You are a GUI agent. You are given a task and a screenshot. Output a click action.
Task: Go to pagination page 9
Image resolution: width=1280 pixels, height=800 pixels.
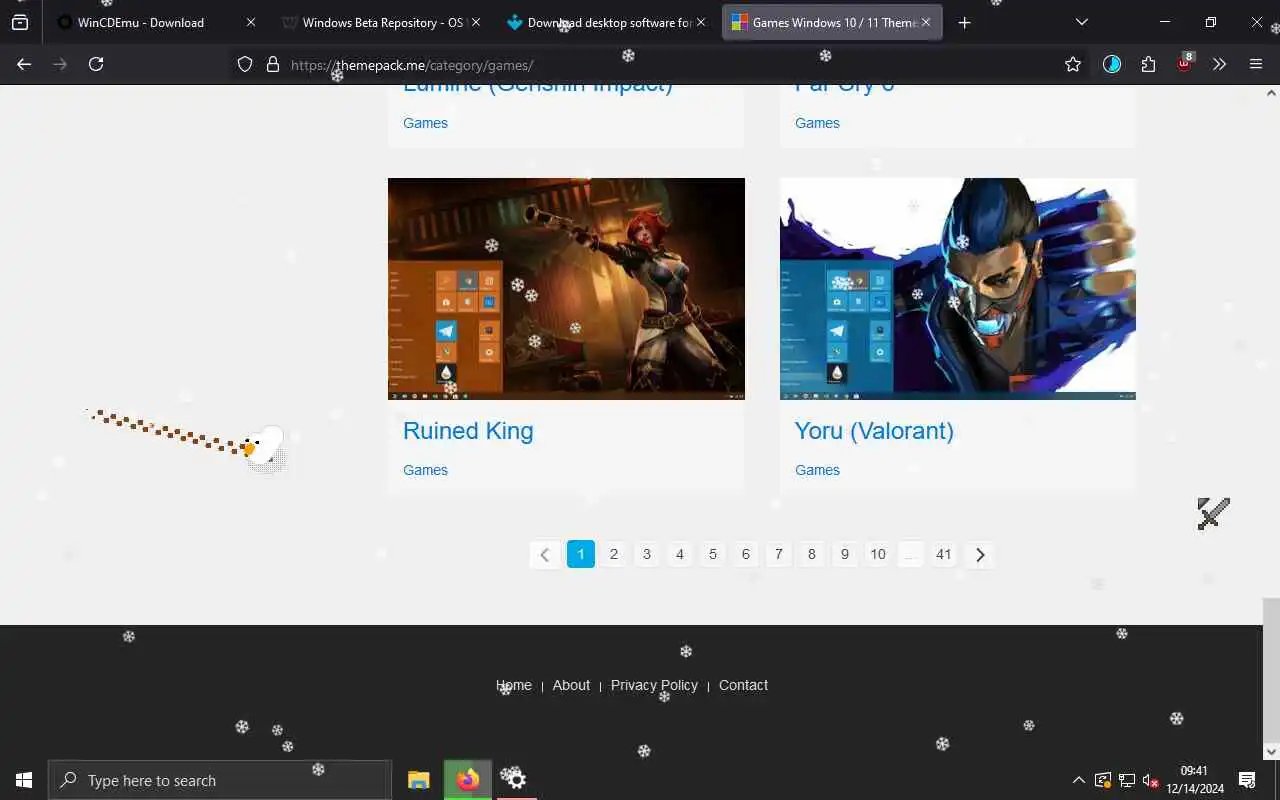[845, 554]
